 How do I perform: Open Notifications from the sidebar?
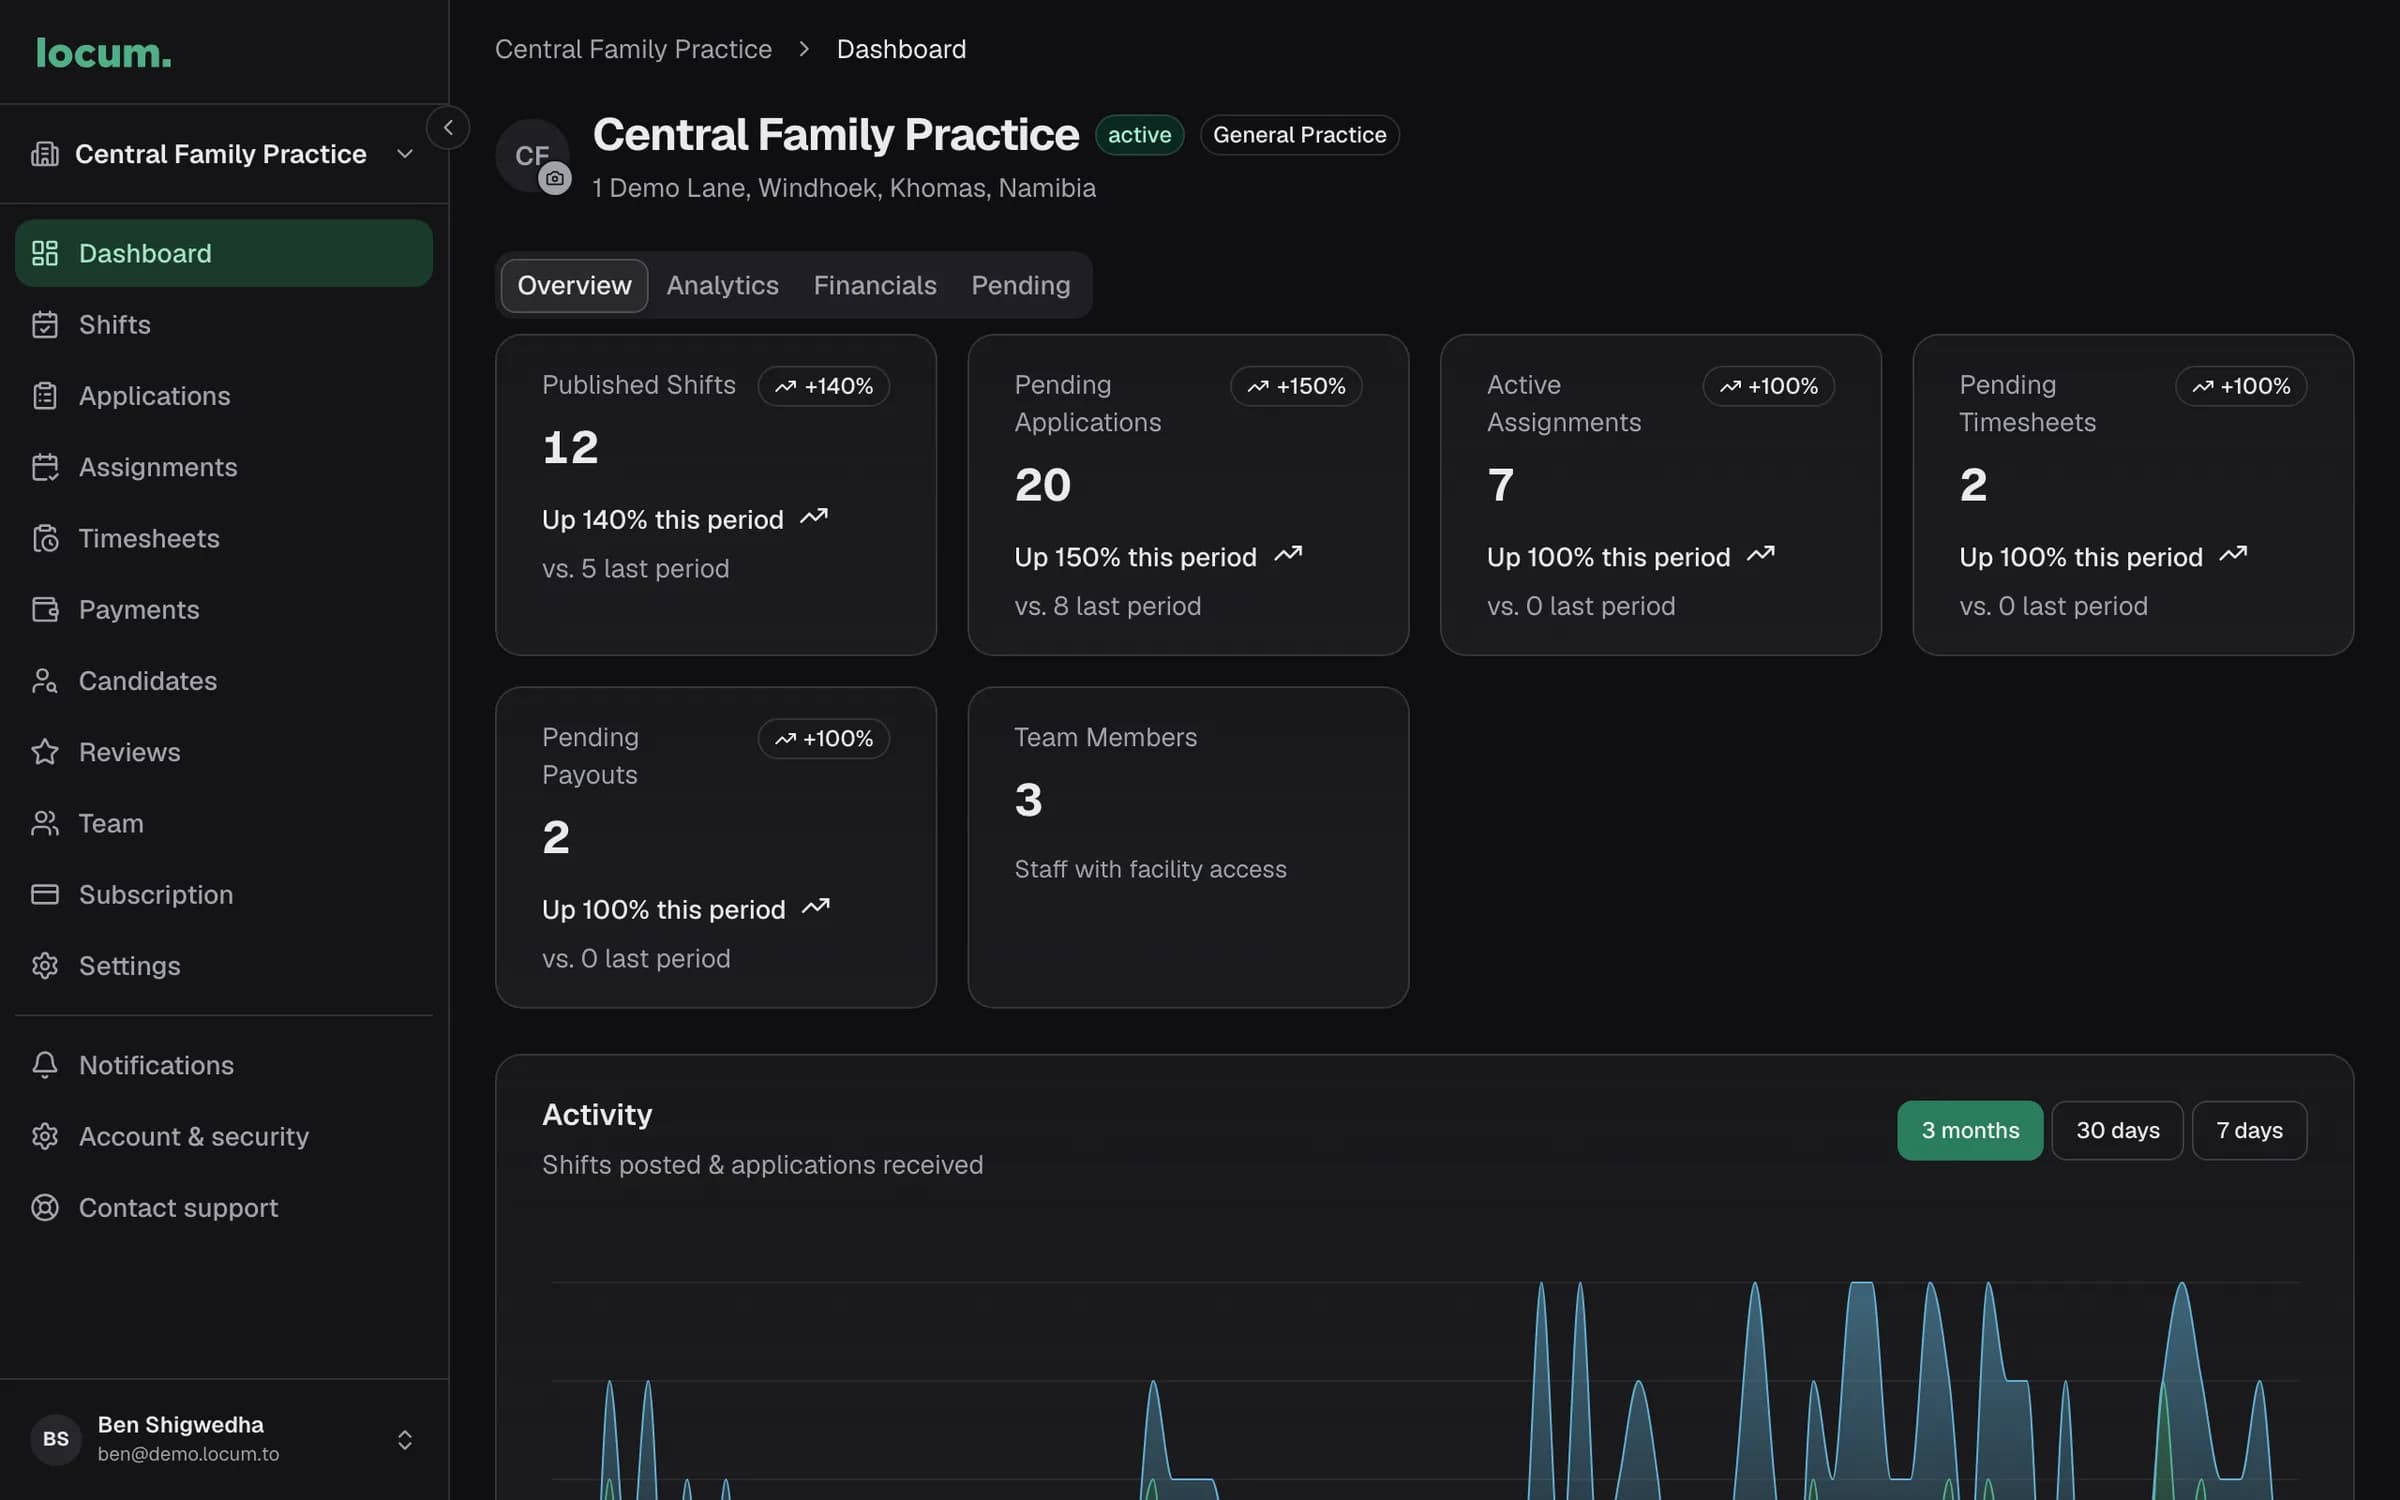click(224, 1065)
